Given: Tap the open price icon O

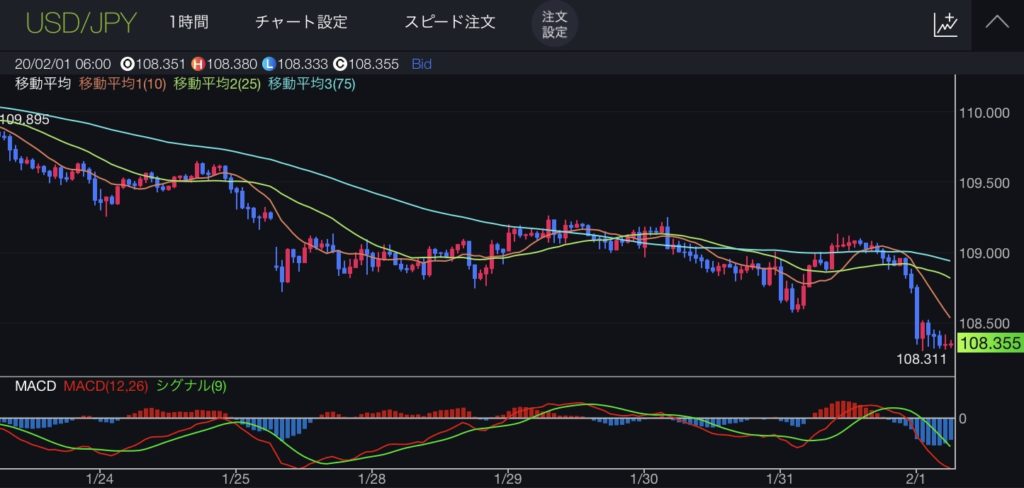Looking at the screenshot, I should pos(127,64).
